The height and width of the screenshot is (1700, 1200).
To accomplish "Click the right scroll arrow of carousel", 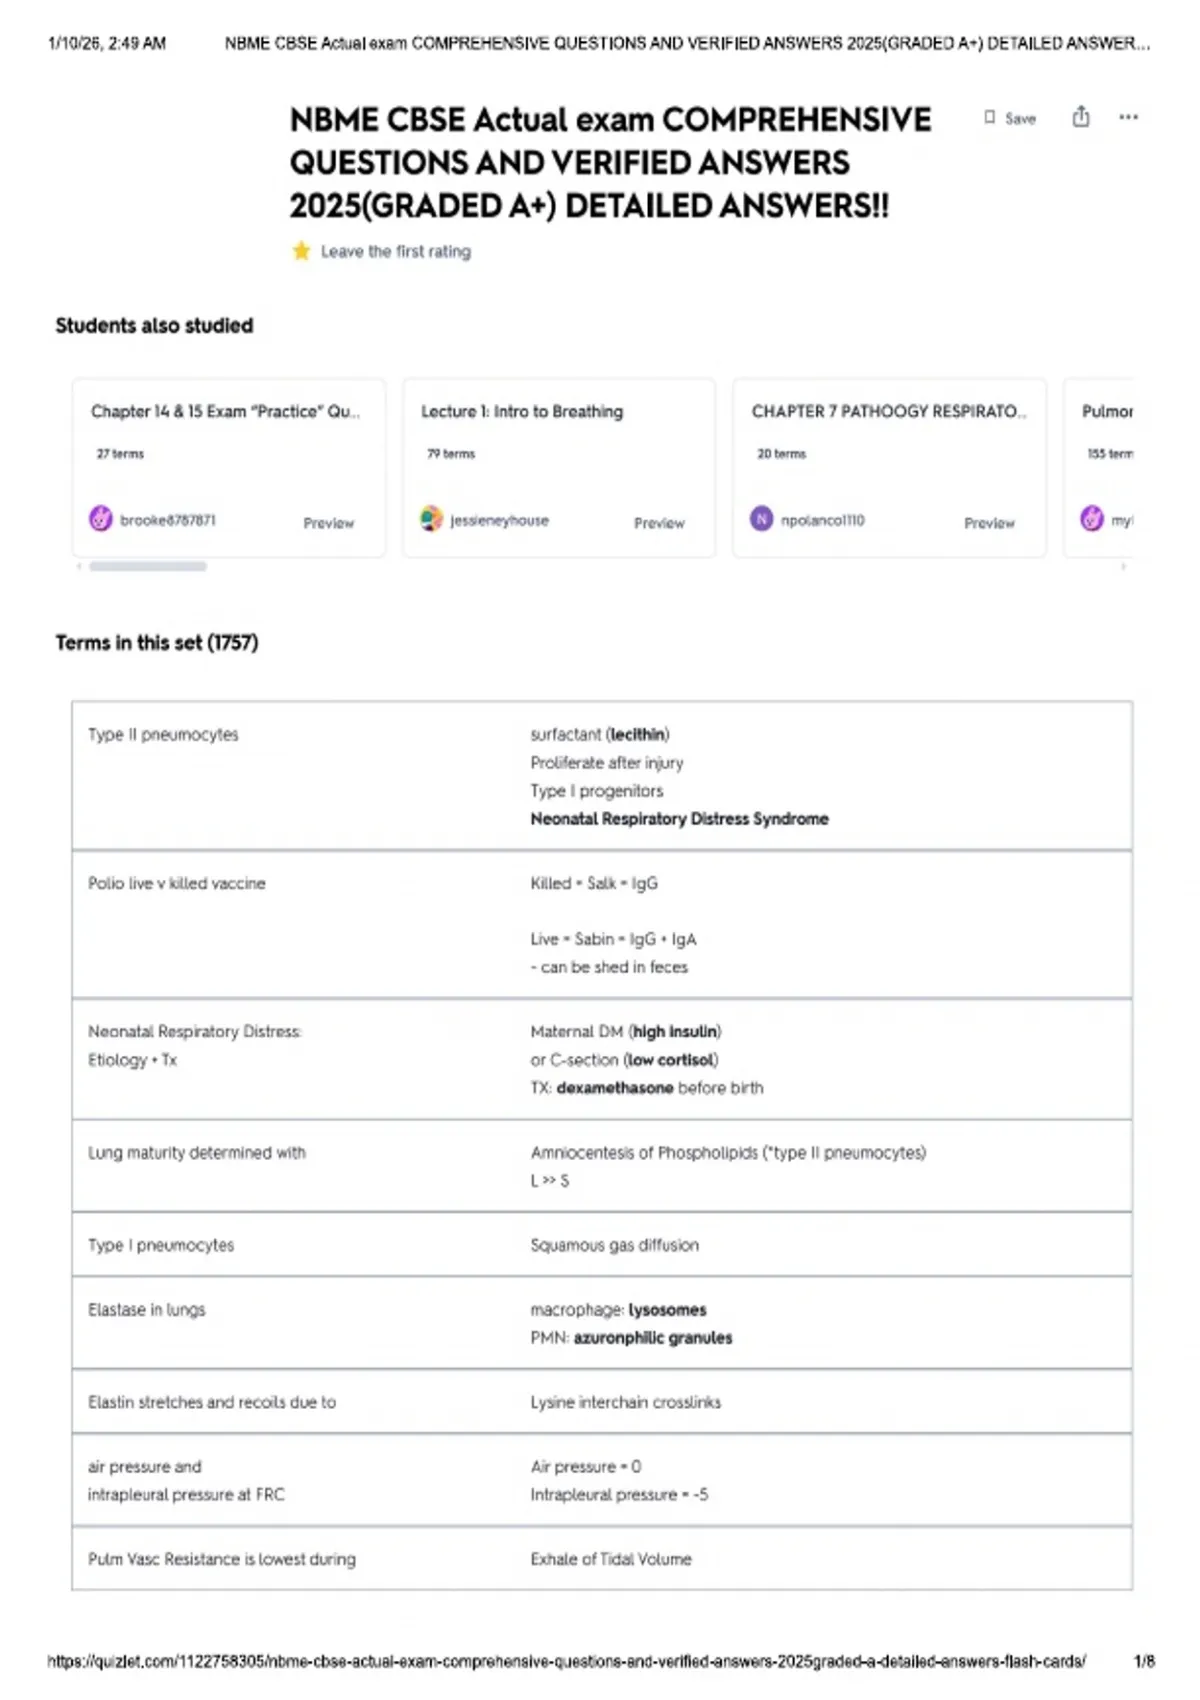I will click(x=1124, y=566).
